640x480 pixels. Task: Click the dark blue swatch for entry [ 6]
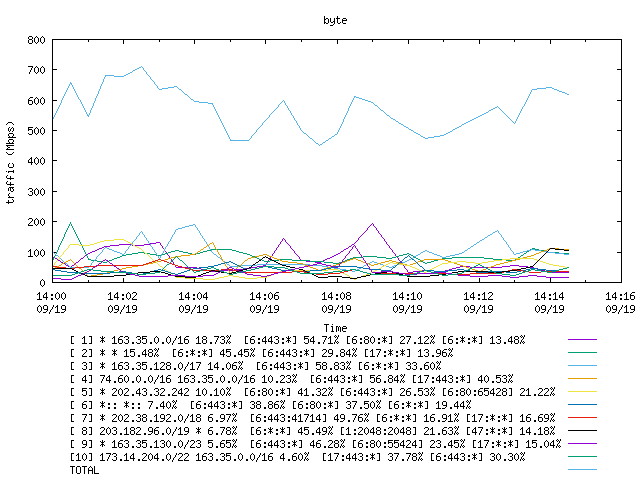point(582,405)
